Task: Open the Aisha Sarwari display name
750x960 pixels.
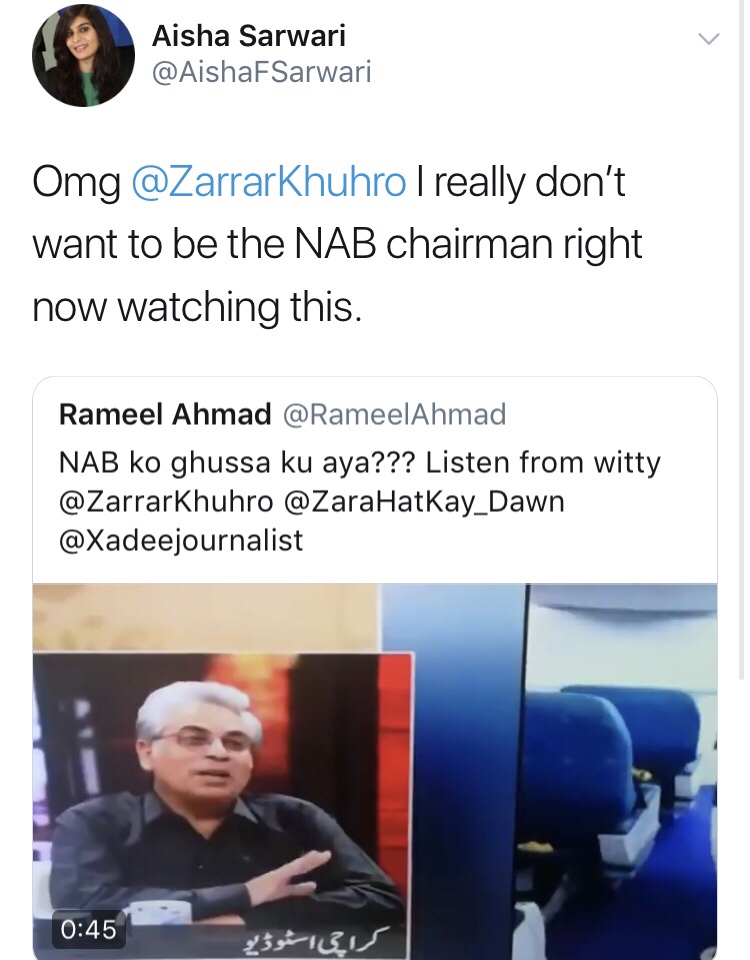Action: 249,36
